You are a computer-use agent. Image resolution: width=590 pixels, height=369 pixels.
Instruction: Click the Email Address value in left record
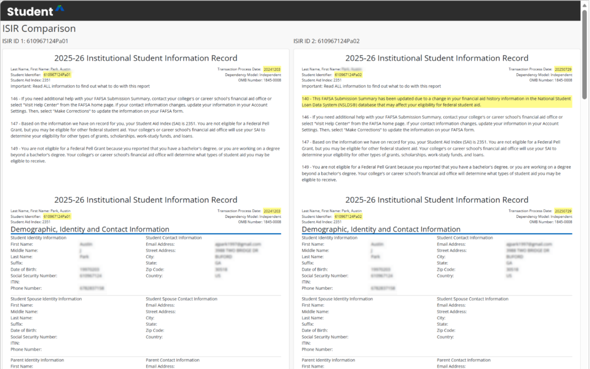click(238, 244)
